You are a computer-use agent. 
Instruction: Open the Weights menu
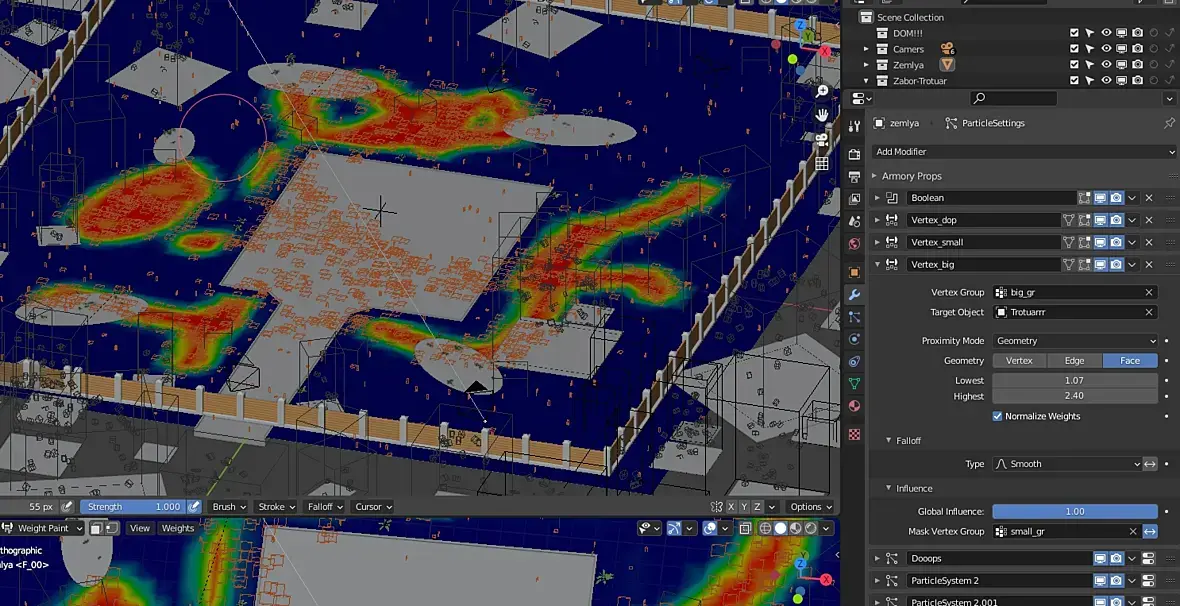[178, 528]
